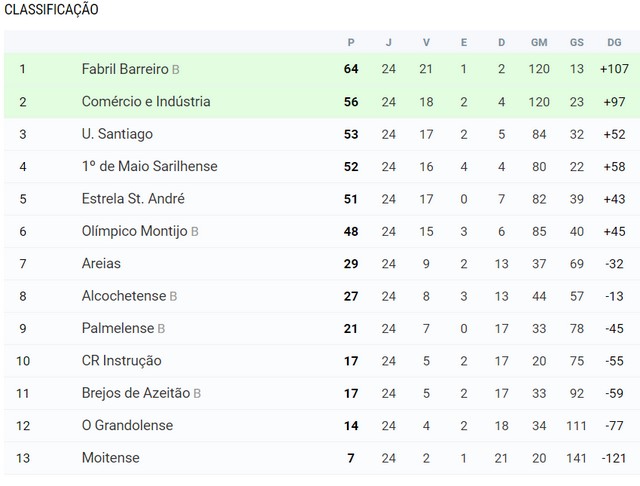Select Brejos de Azeitão in the table

(136, 393)
